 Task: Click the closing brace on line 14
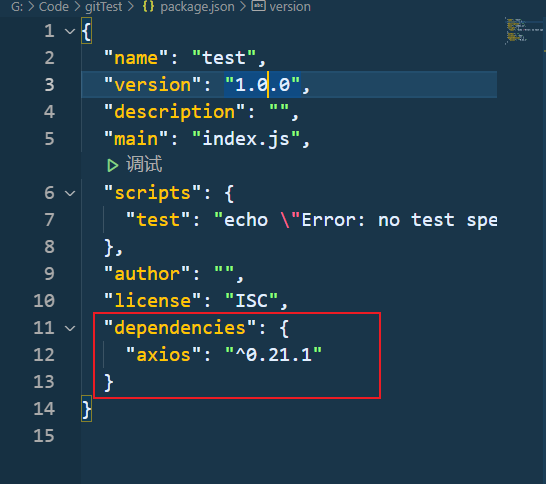pyautogui.click(x=86, y=409)
